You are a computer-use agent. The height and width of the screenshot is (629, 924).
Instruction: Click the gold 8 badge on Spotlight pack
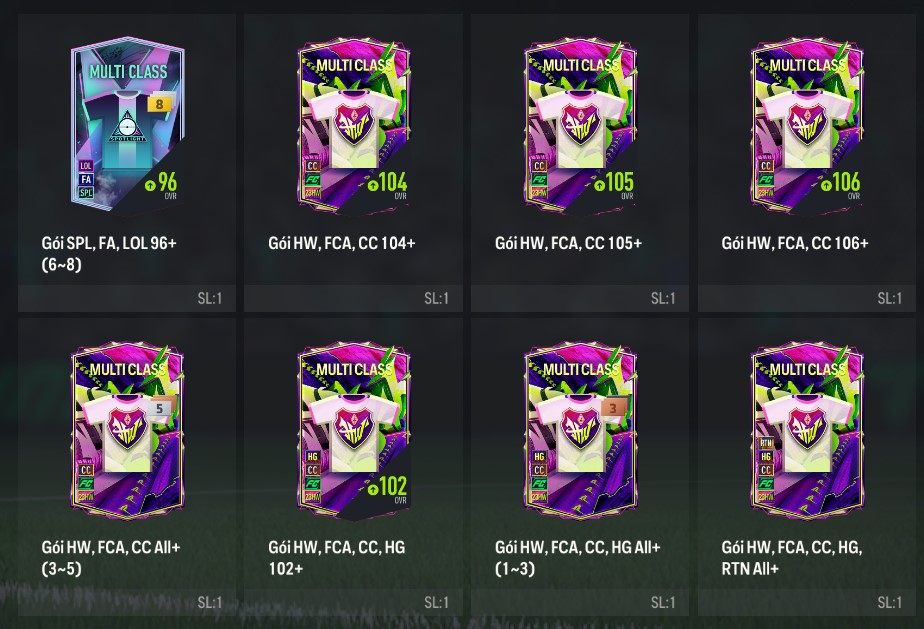coord(159,104)
